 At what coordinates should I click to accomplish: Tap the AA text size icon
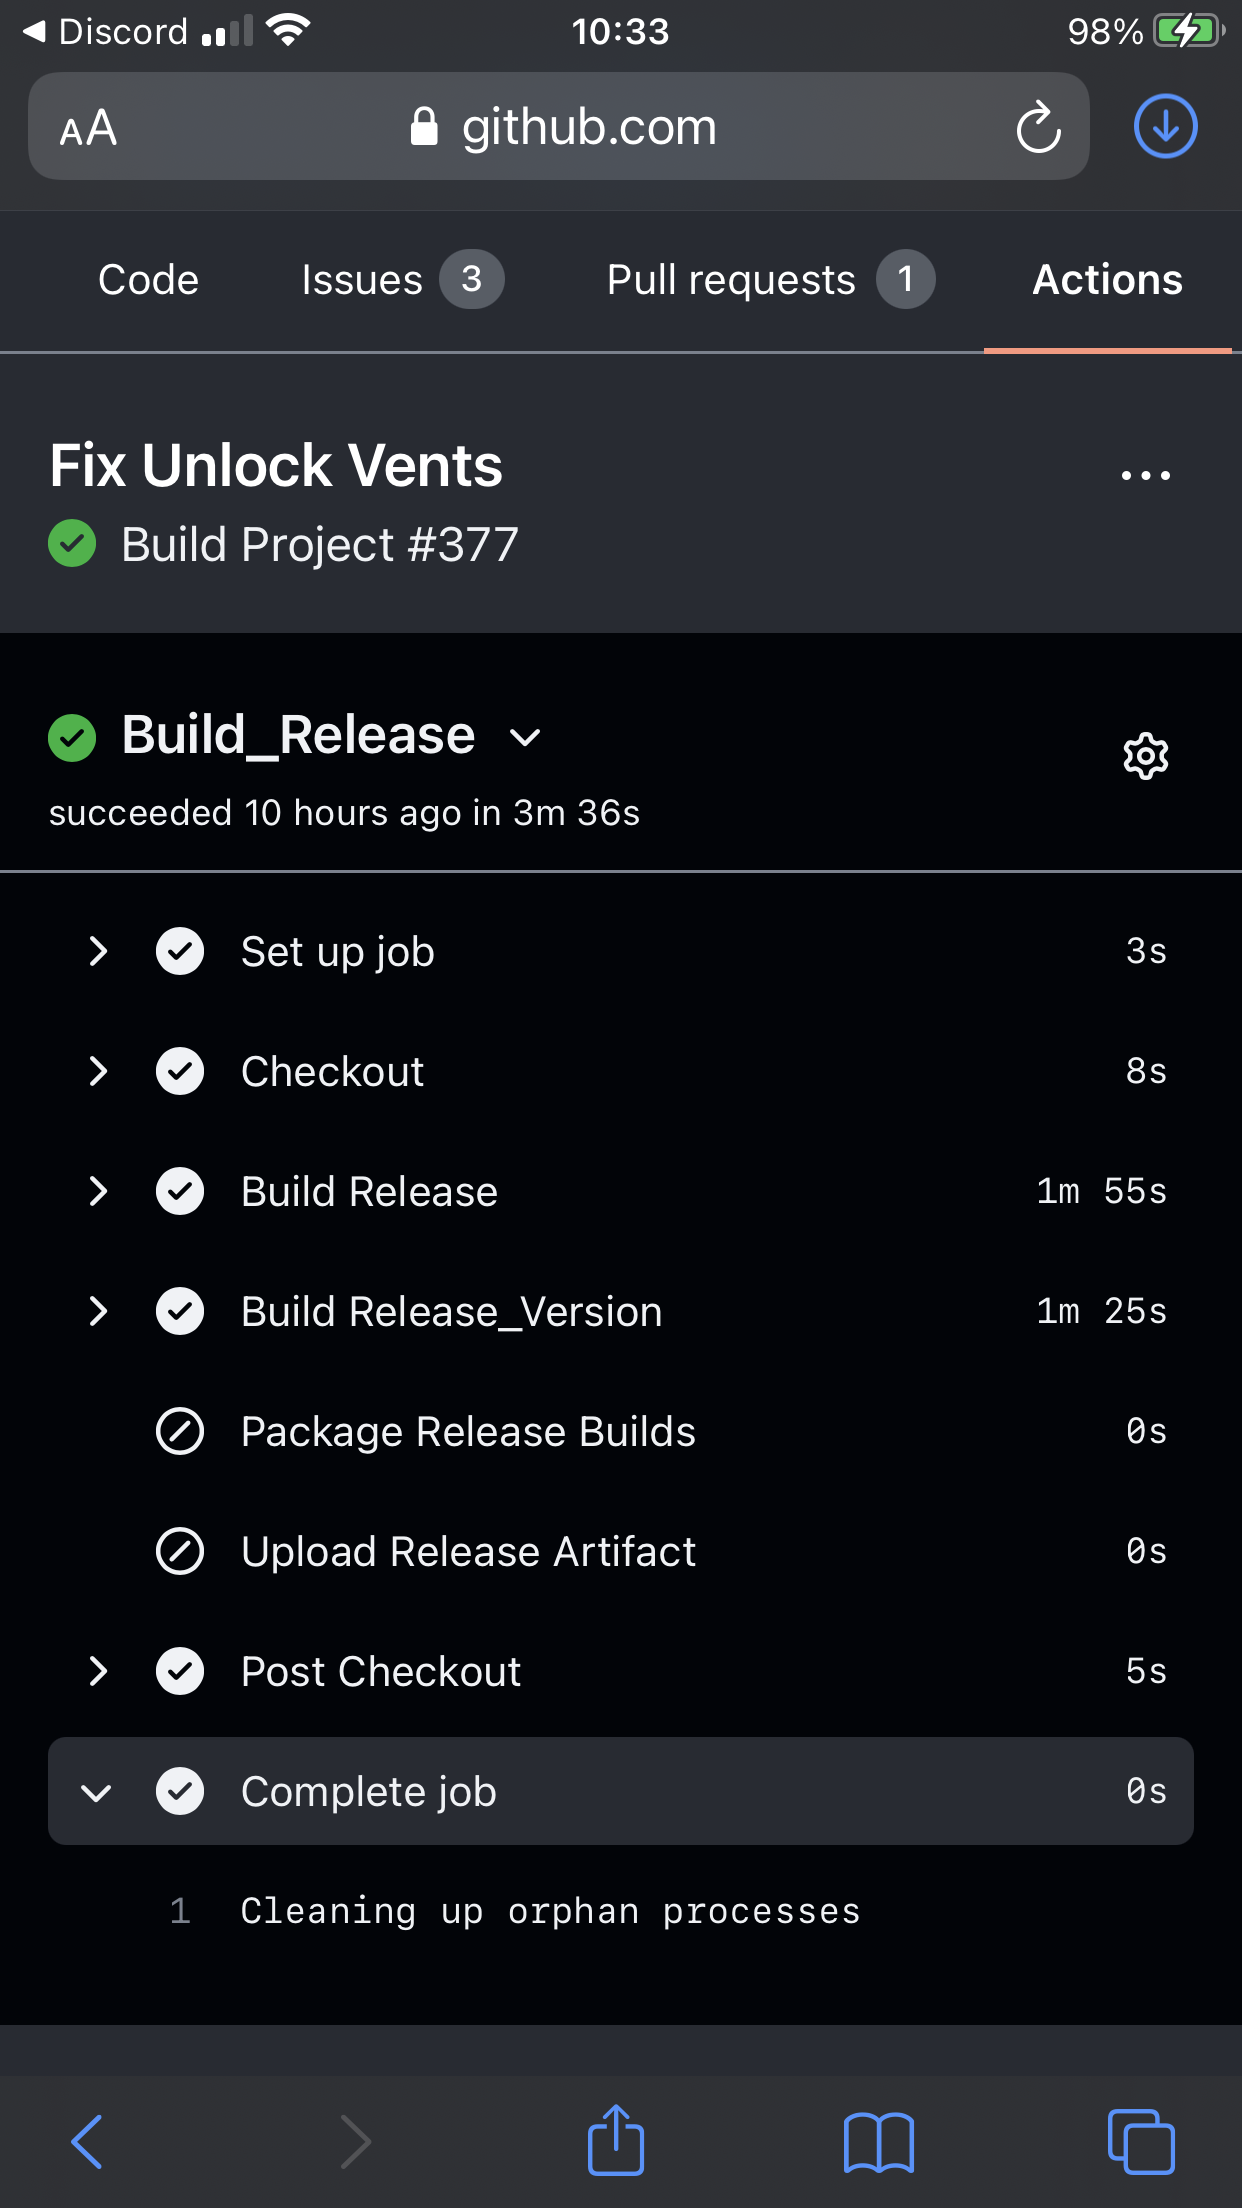tap(88, 128)
